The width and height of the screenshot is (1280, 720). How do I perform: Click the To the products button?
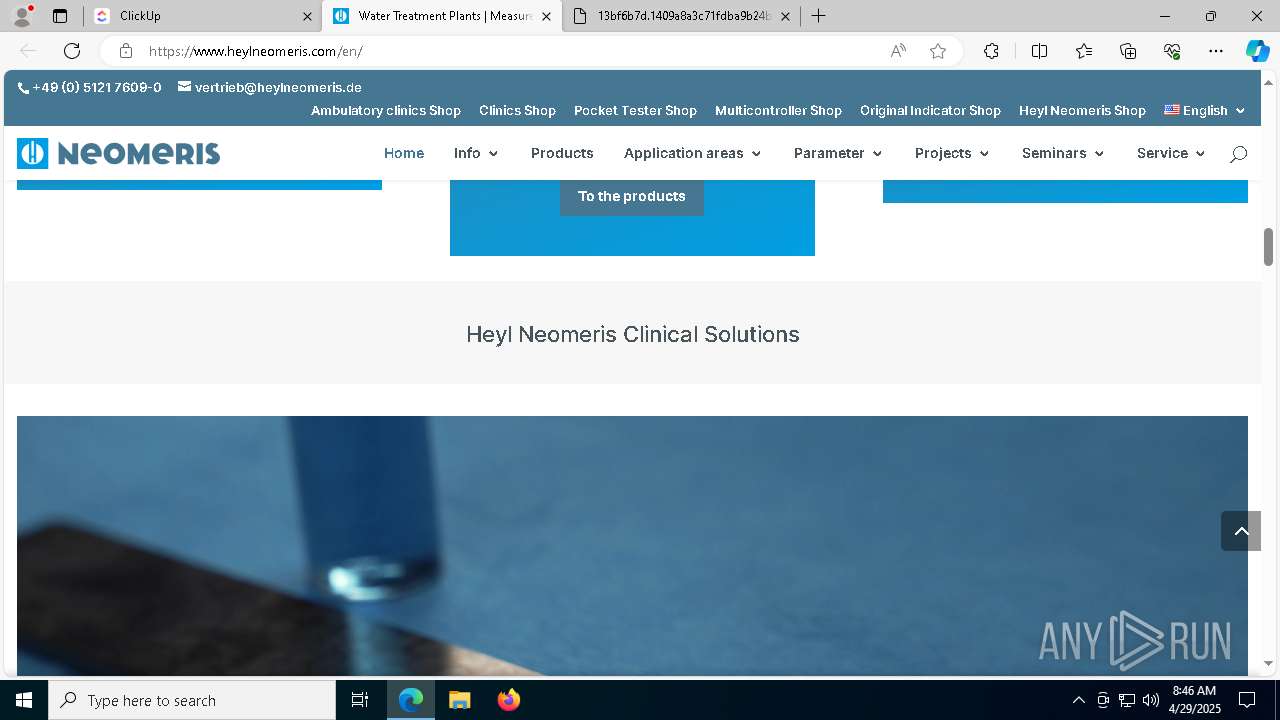[632, 196]
